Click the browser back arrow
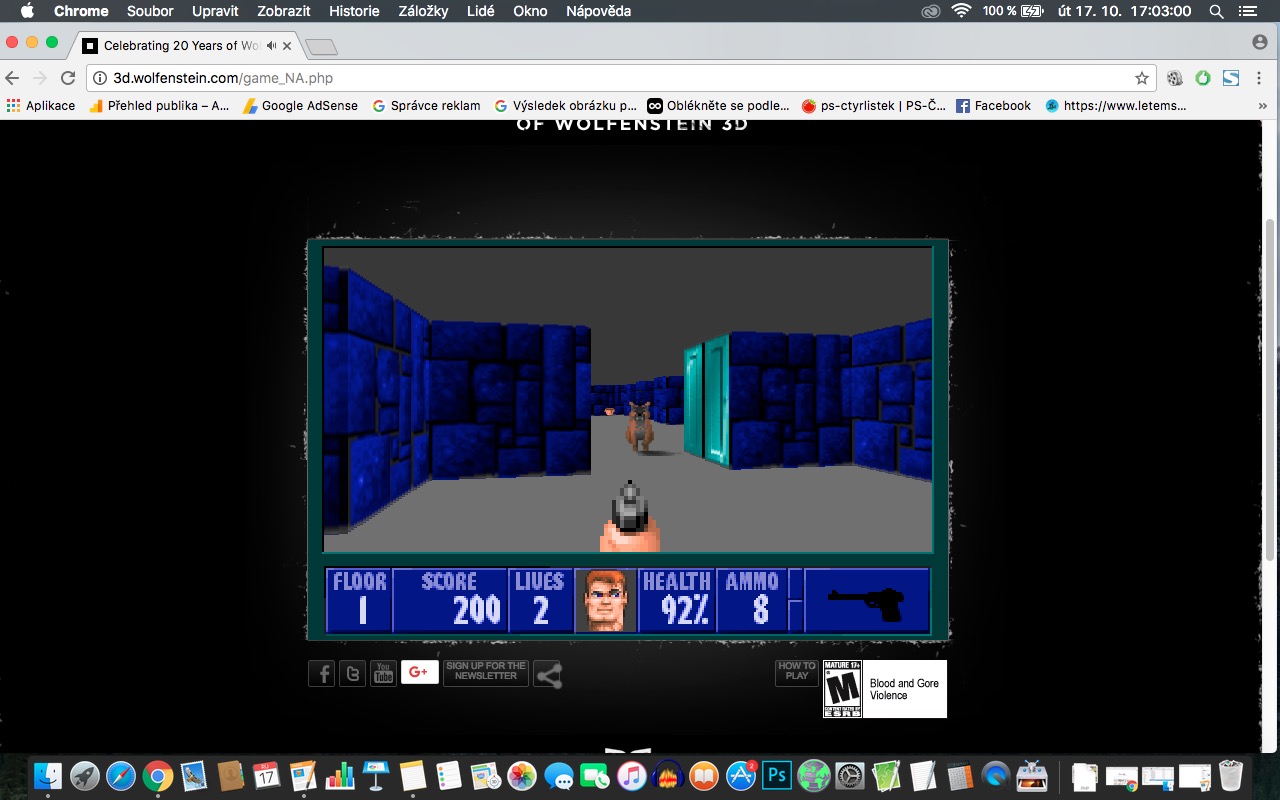1280x800 pixels. click(13, 78)
